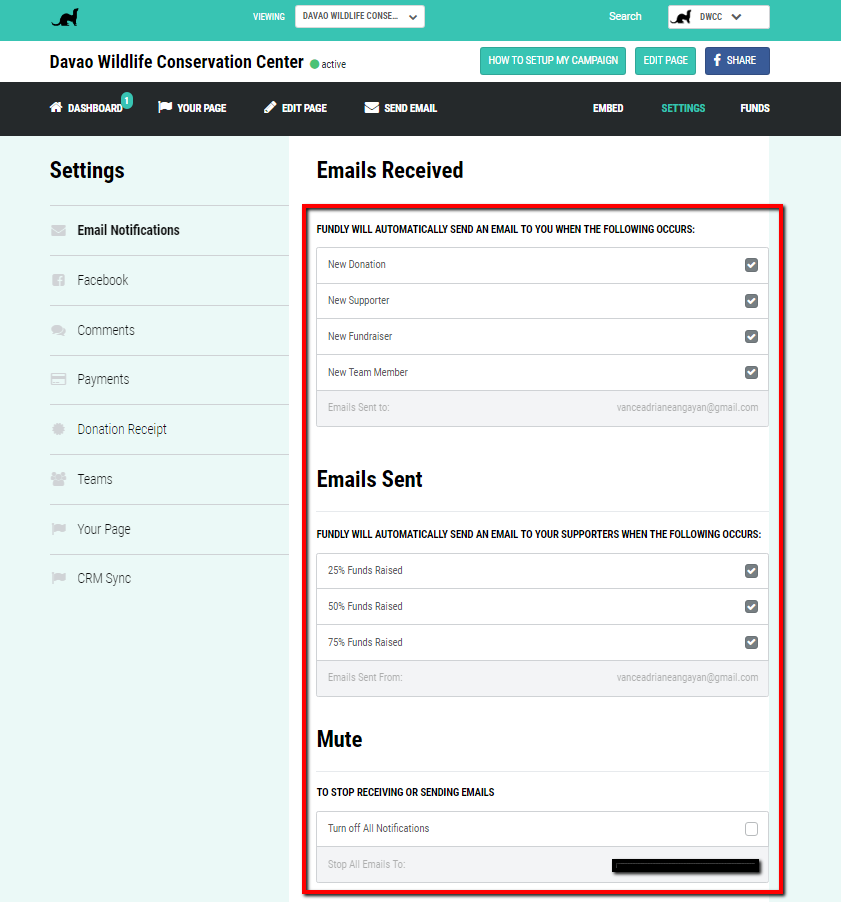The height and width of the screenshot is (902, 841).
Task: Enable Turn off All Notifications
Action: (751, 829)
